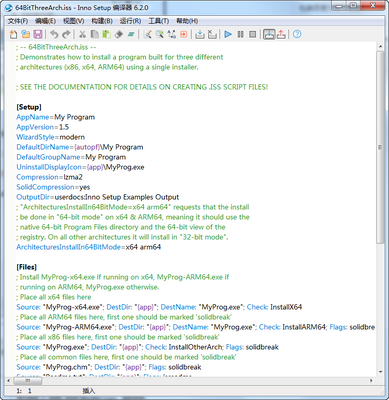Click the 插入 insert mode status indicator

89,391
